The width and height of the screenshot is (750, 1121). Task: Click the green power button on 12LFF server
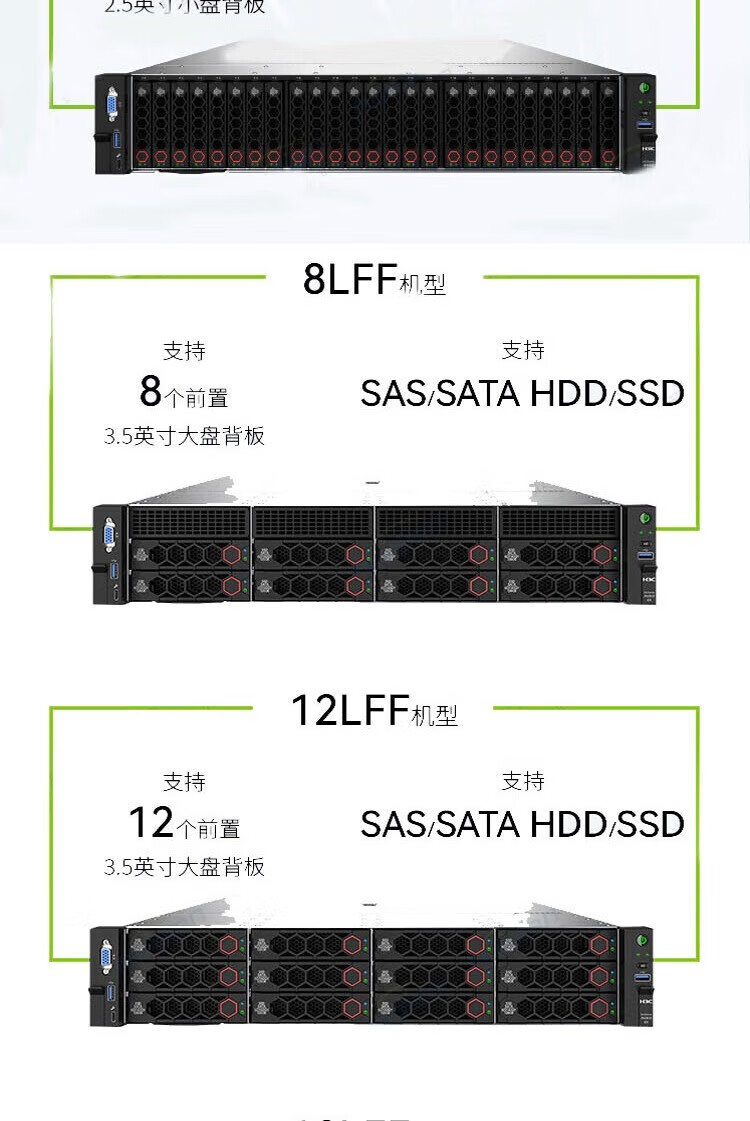pos(641,940)
